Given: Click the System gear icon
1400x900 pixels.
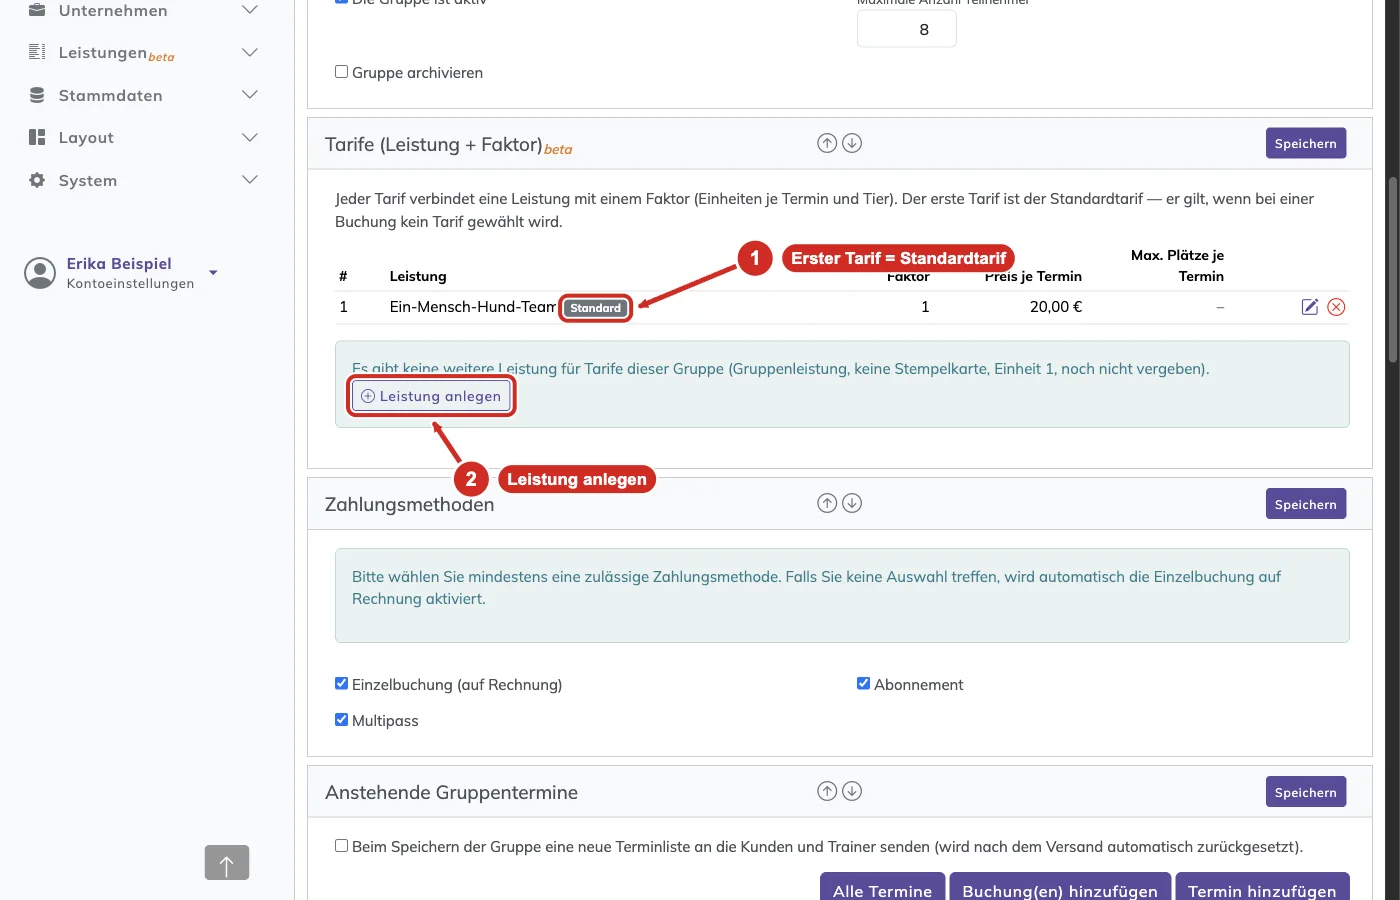Looking at the screenshot, I should (37, 180).
